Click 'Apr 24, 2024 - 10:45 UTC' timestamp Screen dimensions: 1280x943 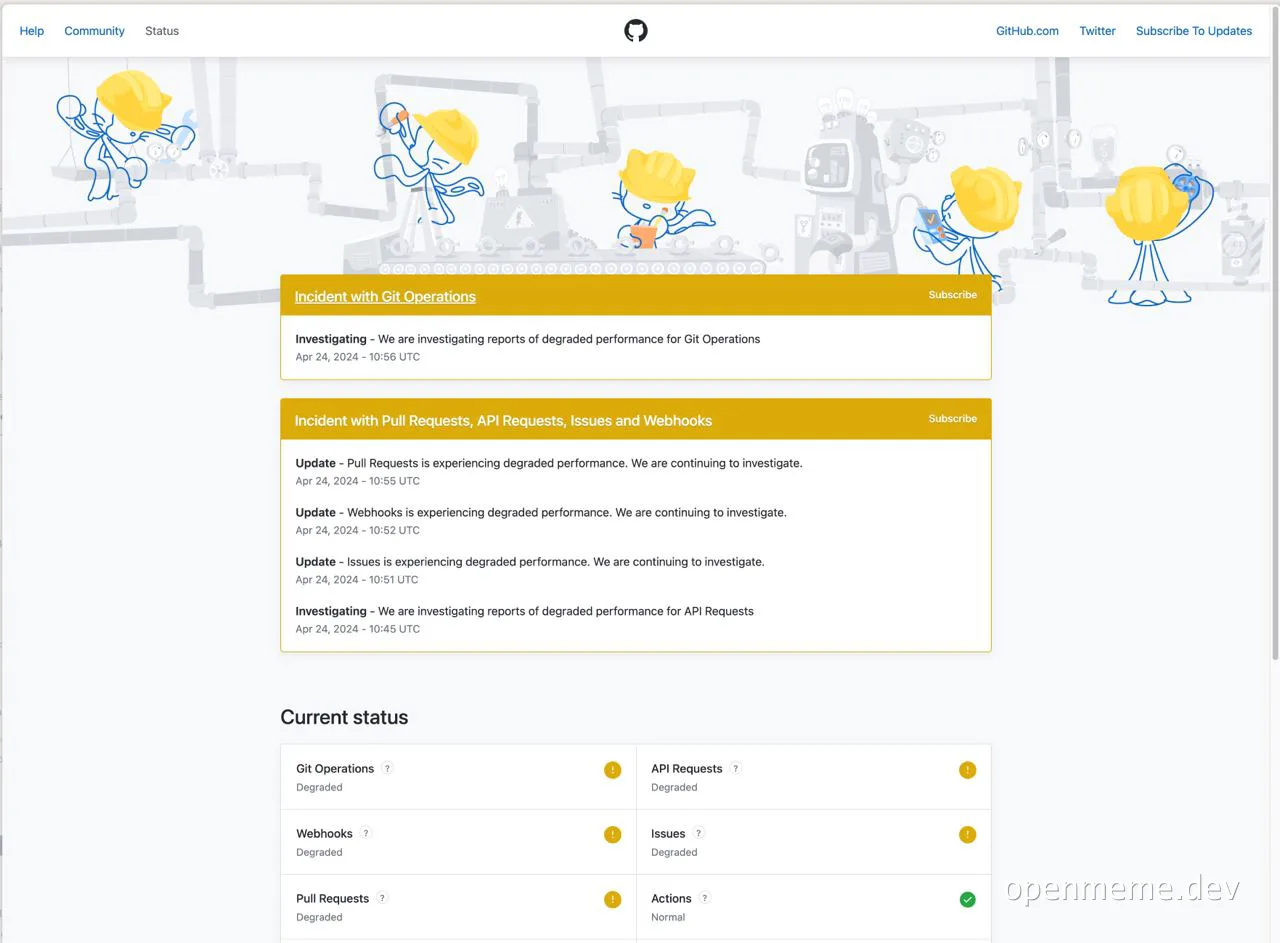coord(358,629)
